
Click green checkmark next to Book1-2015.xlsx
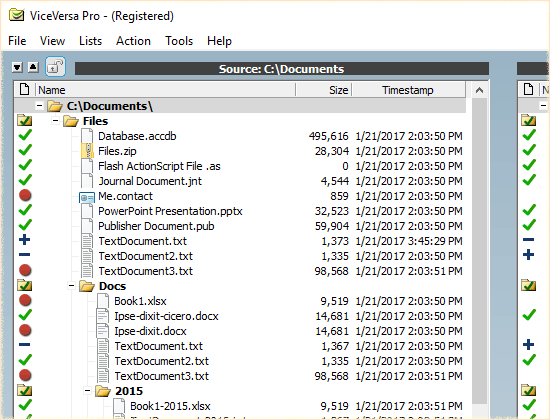coord(25,405)
